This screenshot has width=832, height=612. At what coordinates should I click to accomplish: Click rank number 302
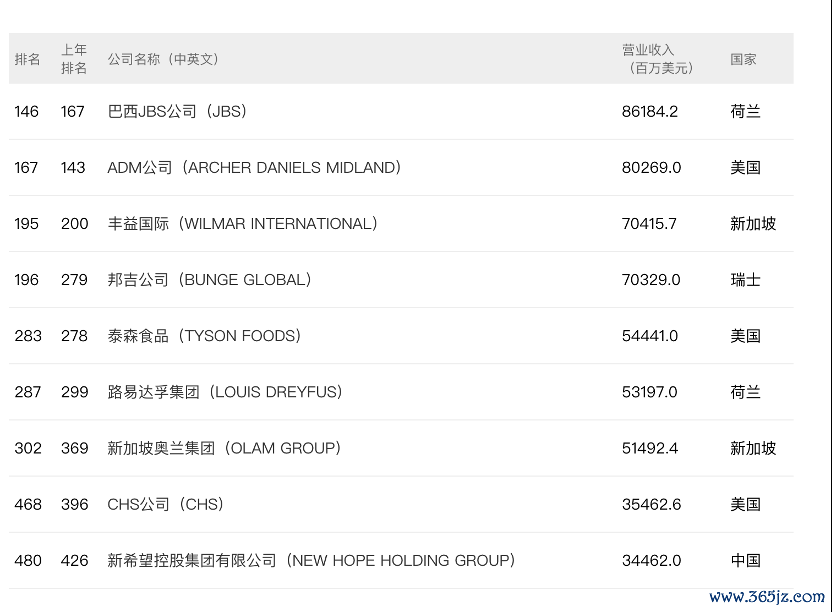pos(28,448)
